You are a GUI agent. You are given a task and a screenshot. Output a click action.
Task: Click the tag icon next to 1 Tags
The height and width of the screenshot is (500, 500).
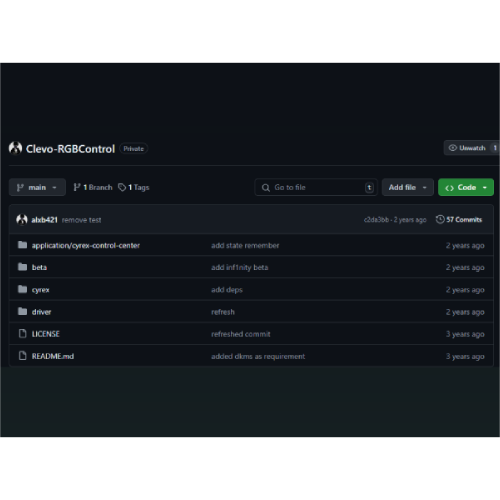(x=122, y=187)
